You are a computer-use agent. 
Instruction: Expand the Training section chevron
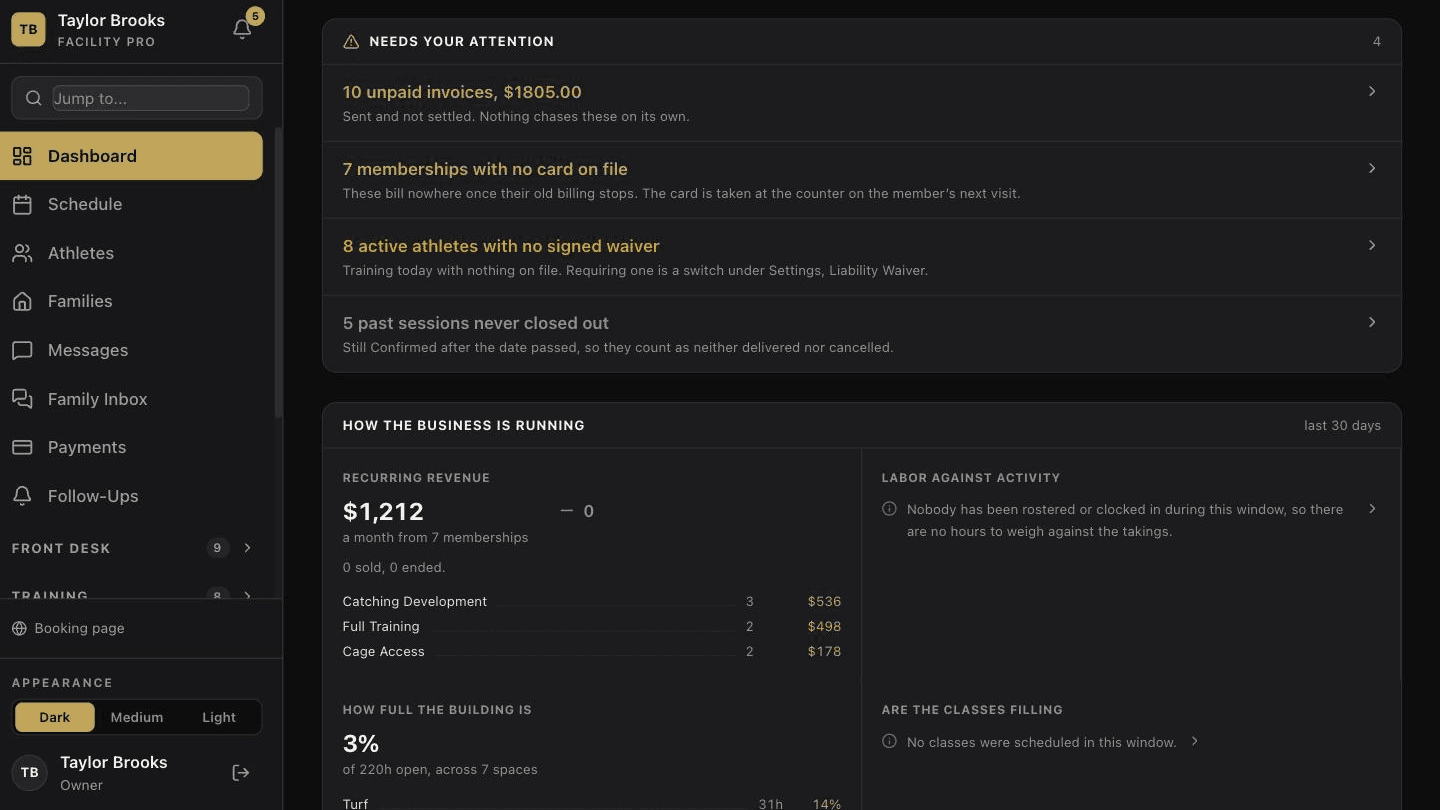[x=247, y=595]
